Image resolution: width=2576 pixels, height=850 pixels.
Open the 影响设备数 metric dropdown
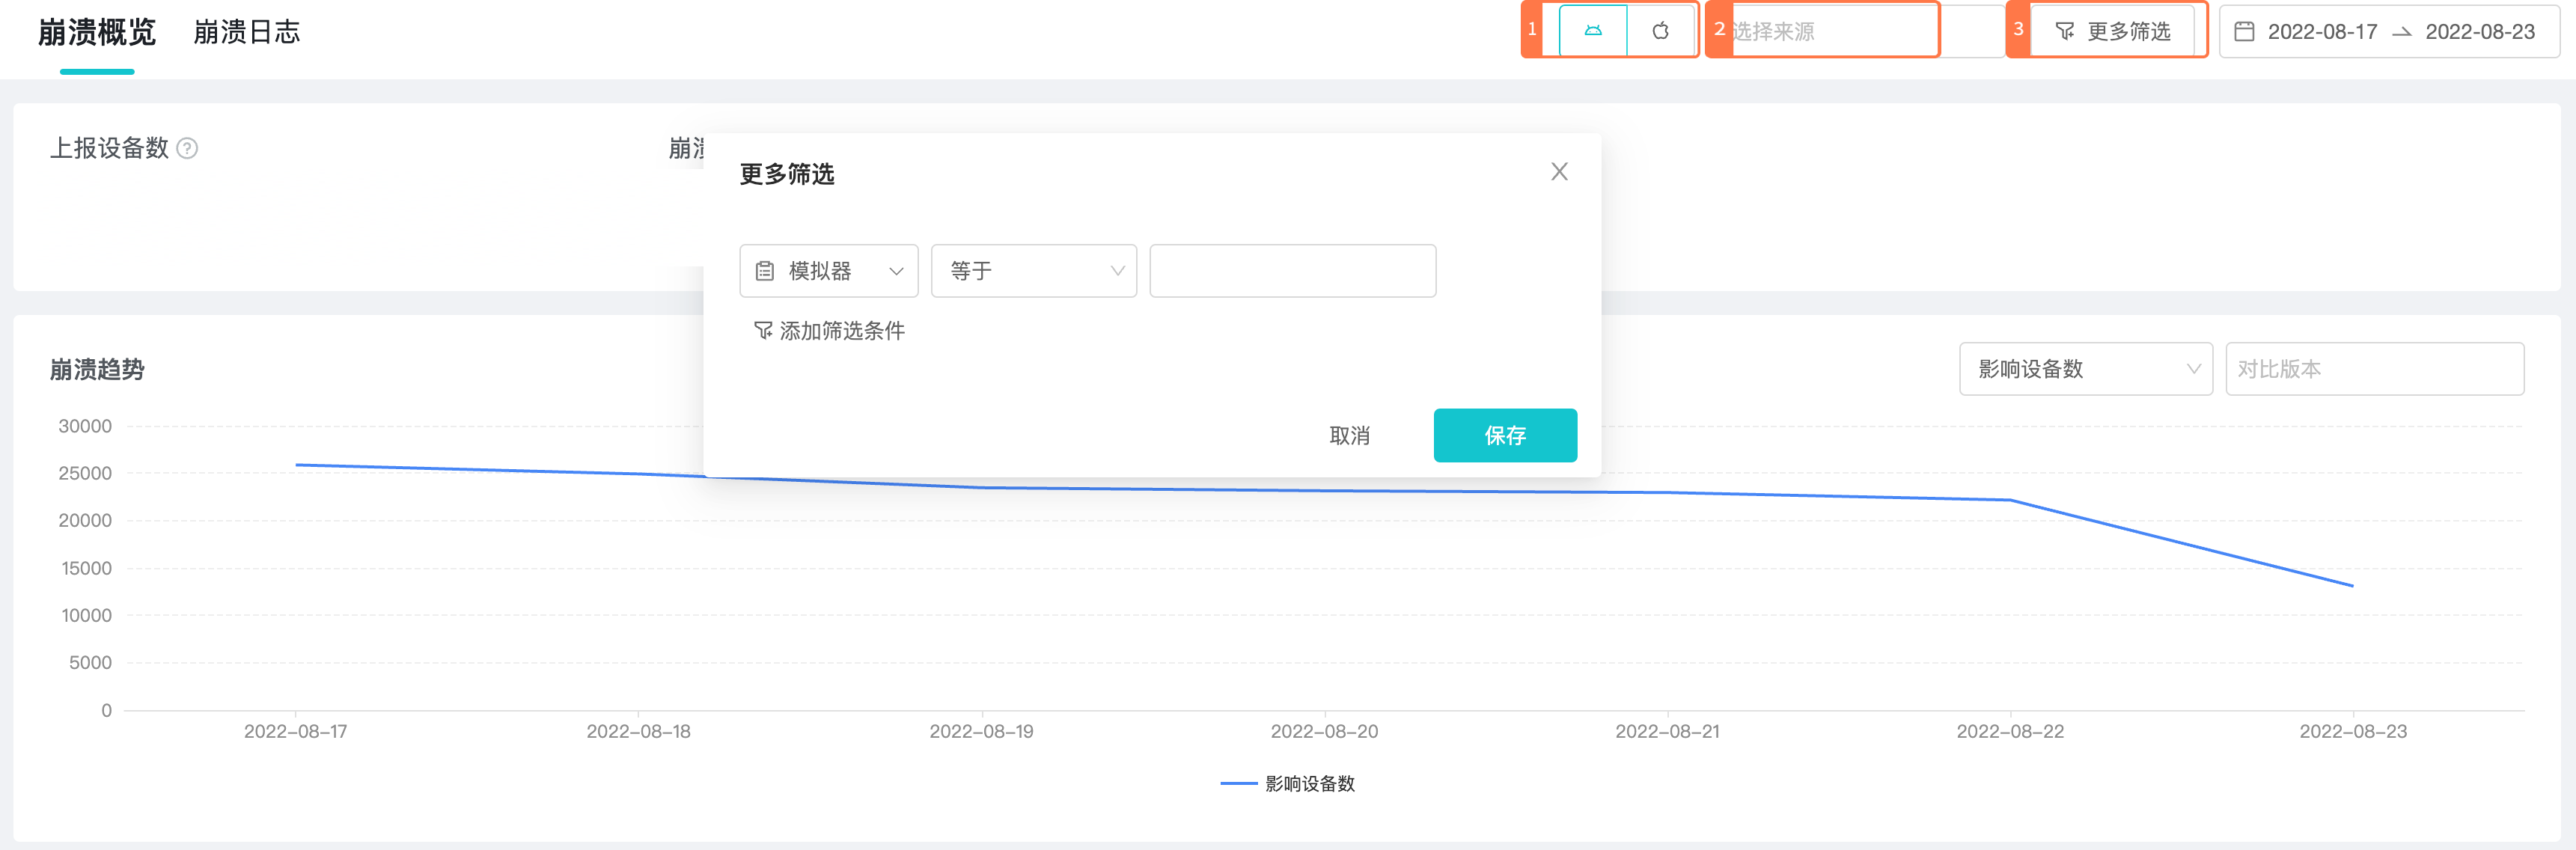click(x=2085, y=369)
